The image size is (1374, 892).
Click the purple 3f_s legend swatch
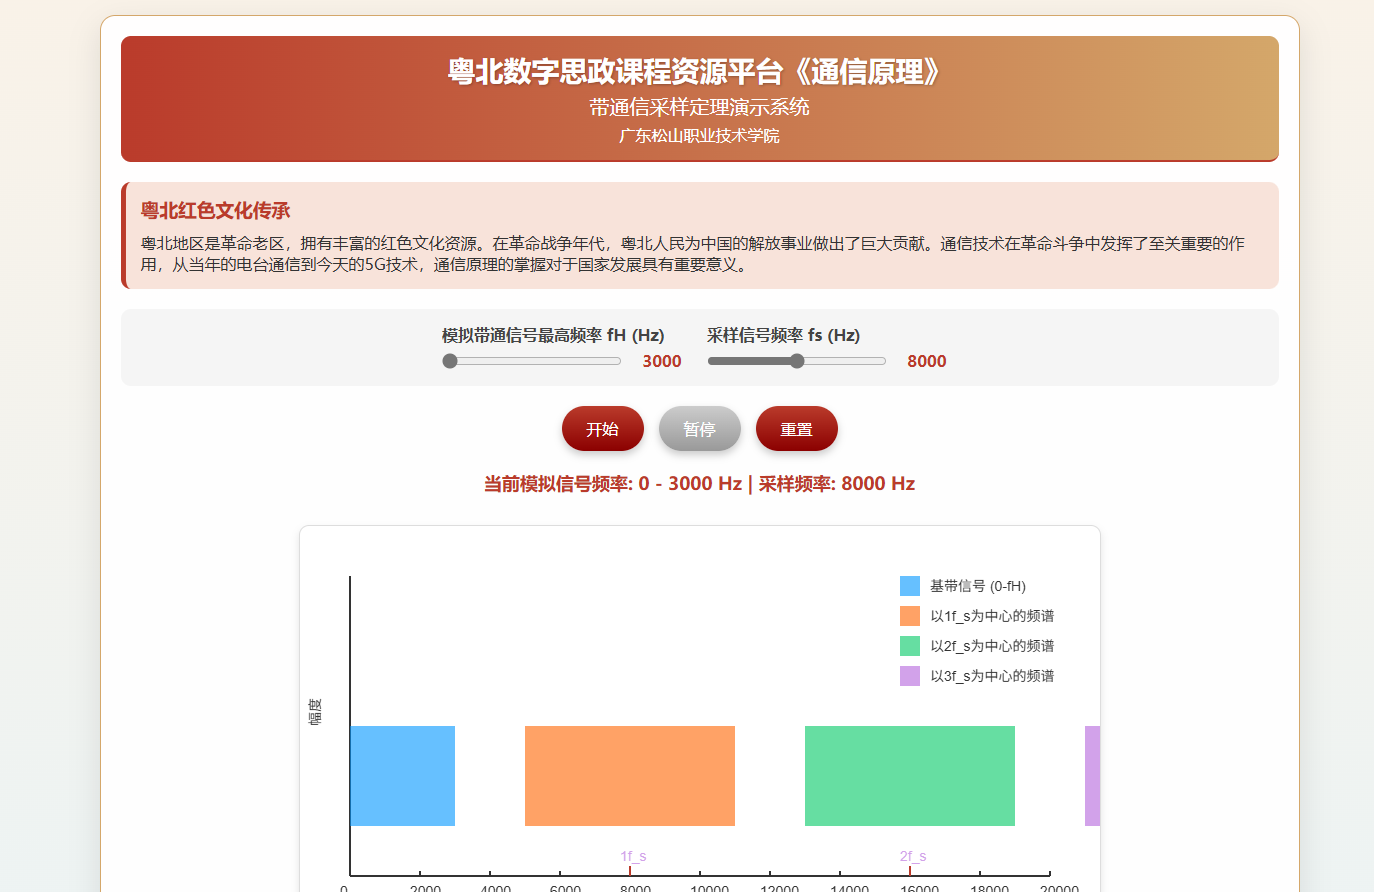pyautogui.click(x=909, y=676)
